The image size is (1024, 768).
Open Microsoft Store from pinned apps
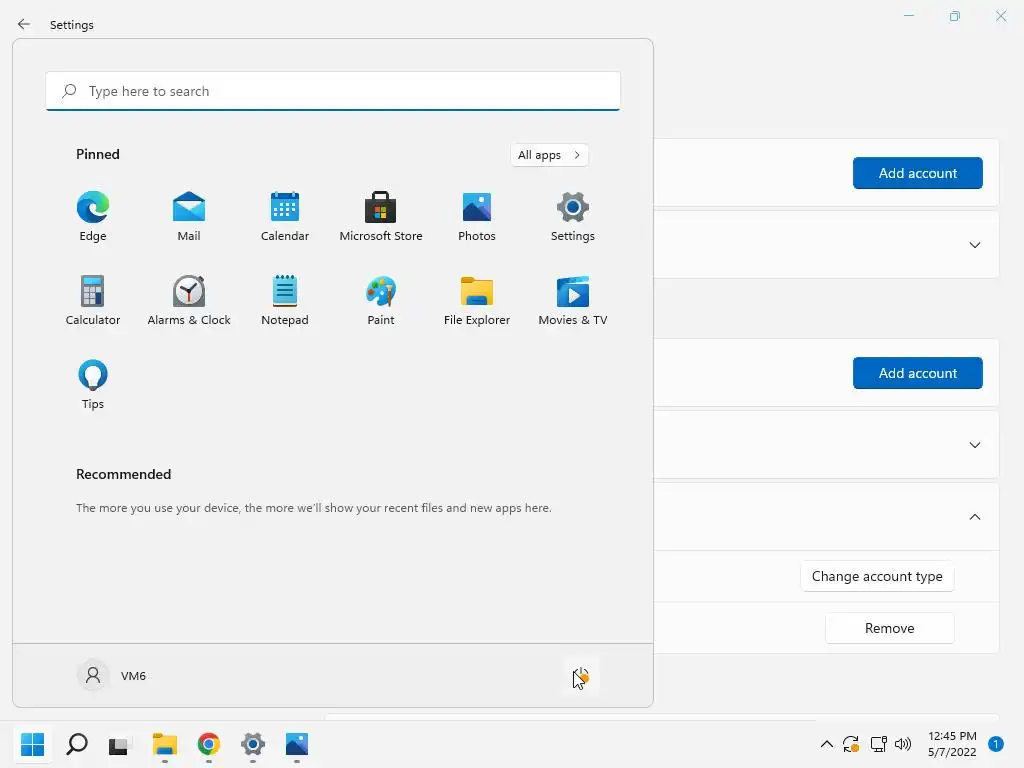pyautogui.click(x=381, y=217)
